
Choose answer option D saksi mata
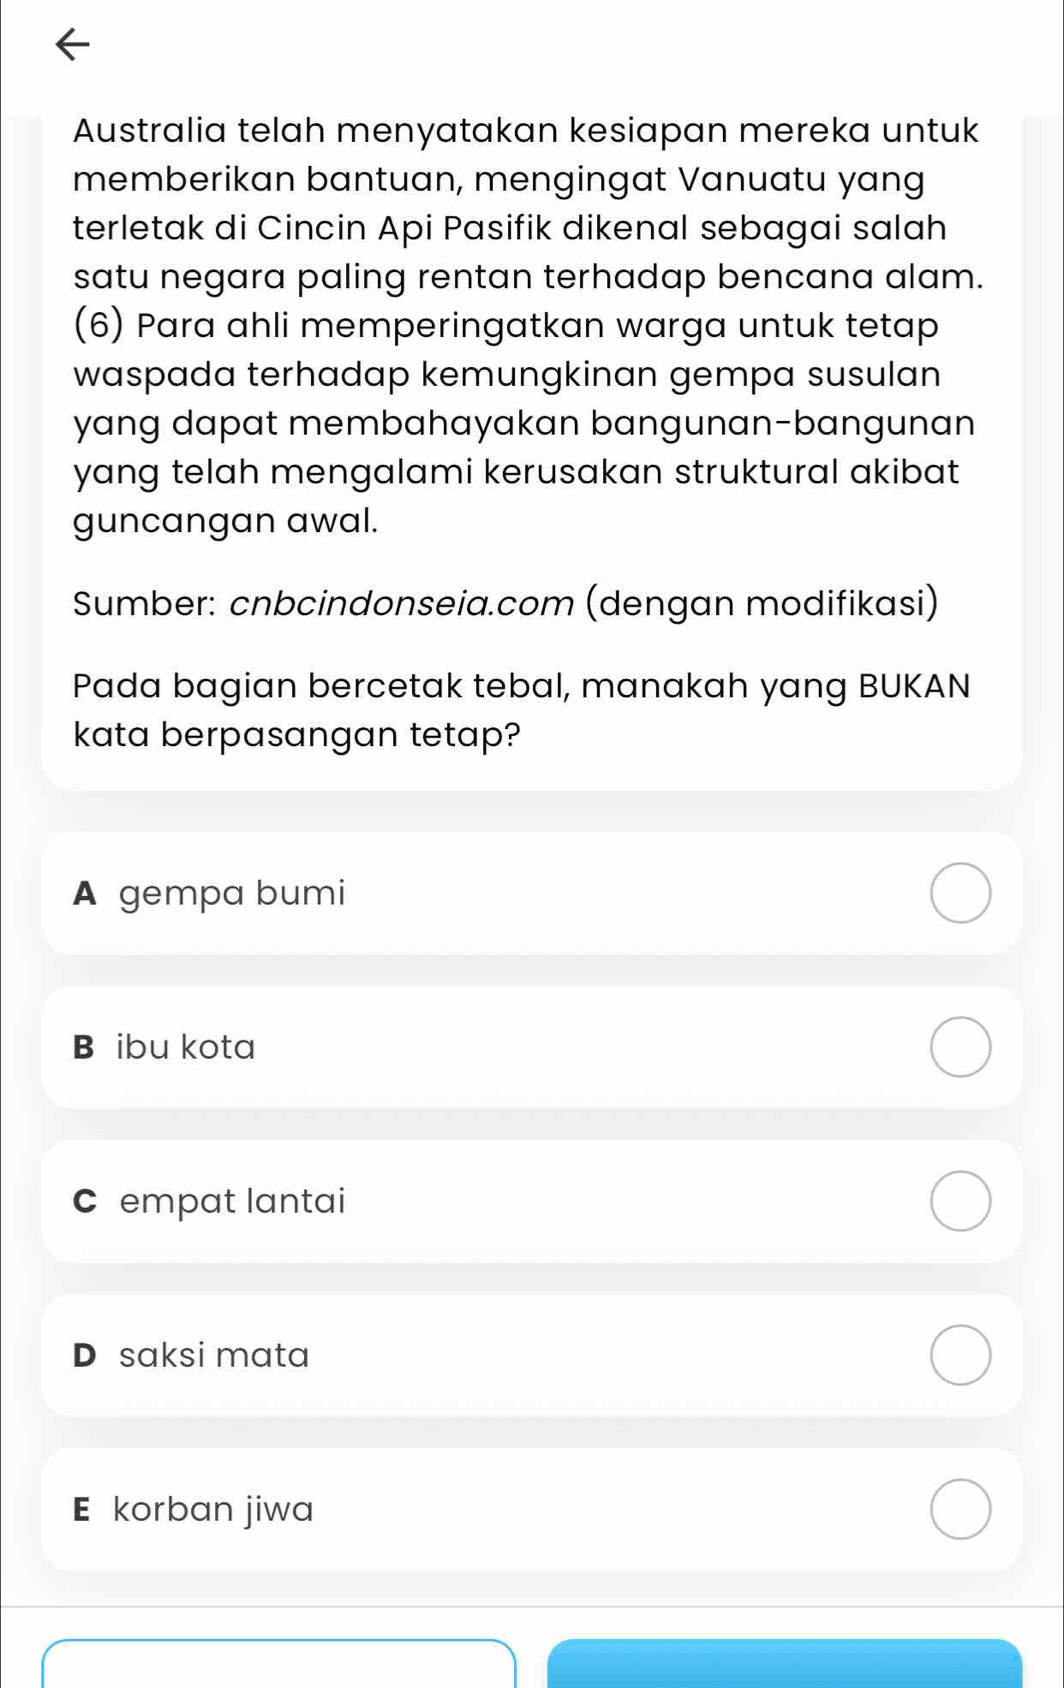[531, 1355]
